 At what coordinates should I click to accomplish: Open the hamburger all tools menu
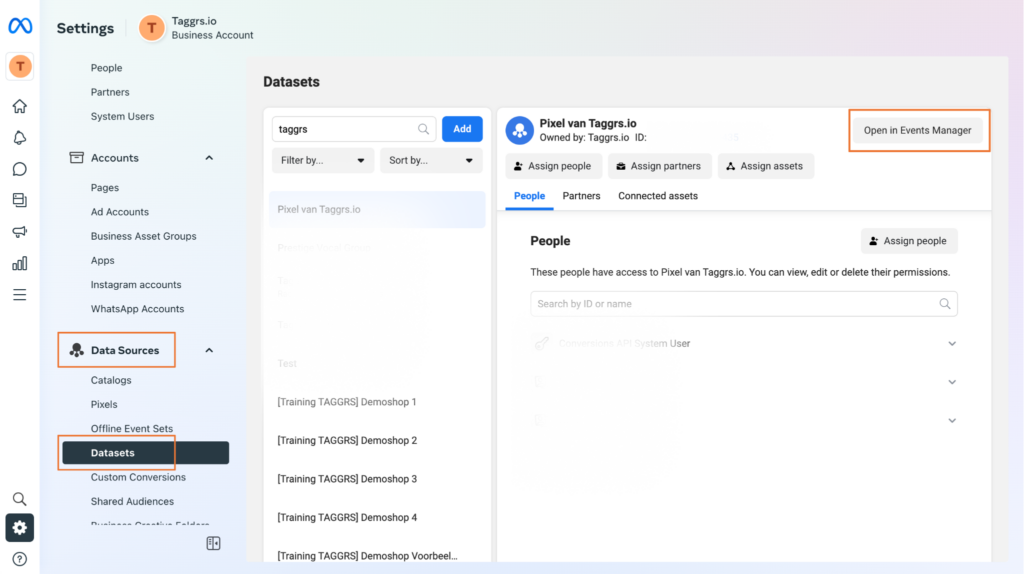[20, 295]
